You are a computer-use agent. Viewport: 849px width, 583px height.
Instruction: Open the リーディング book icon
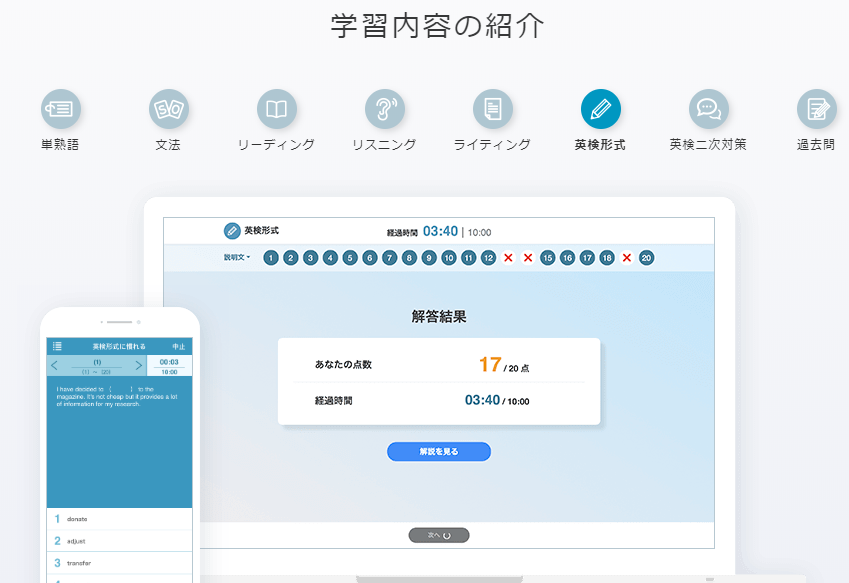pos(277,109)
